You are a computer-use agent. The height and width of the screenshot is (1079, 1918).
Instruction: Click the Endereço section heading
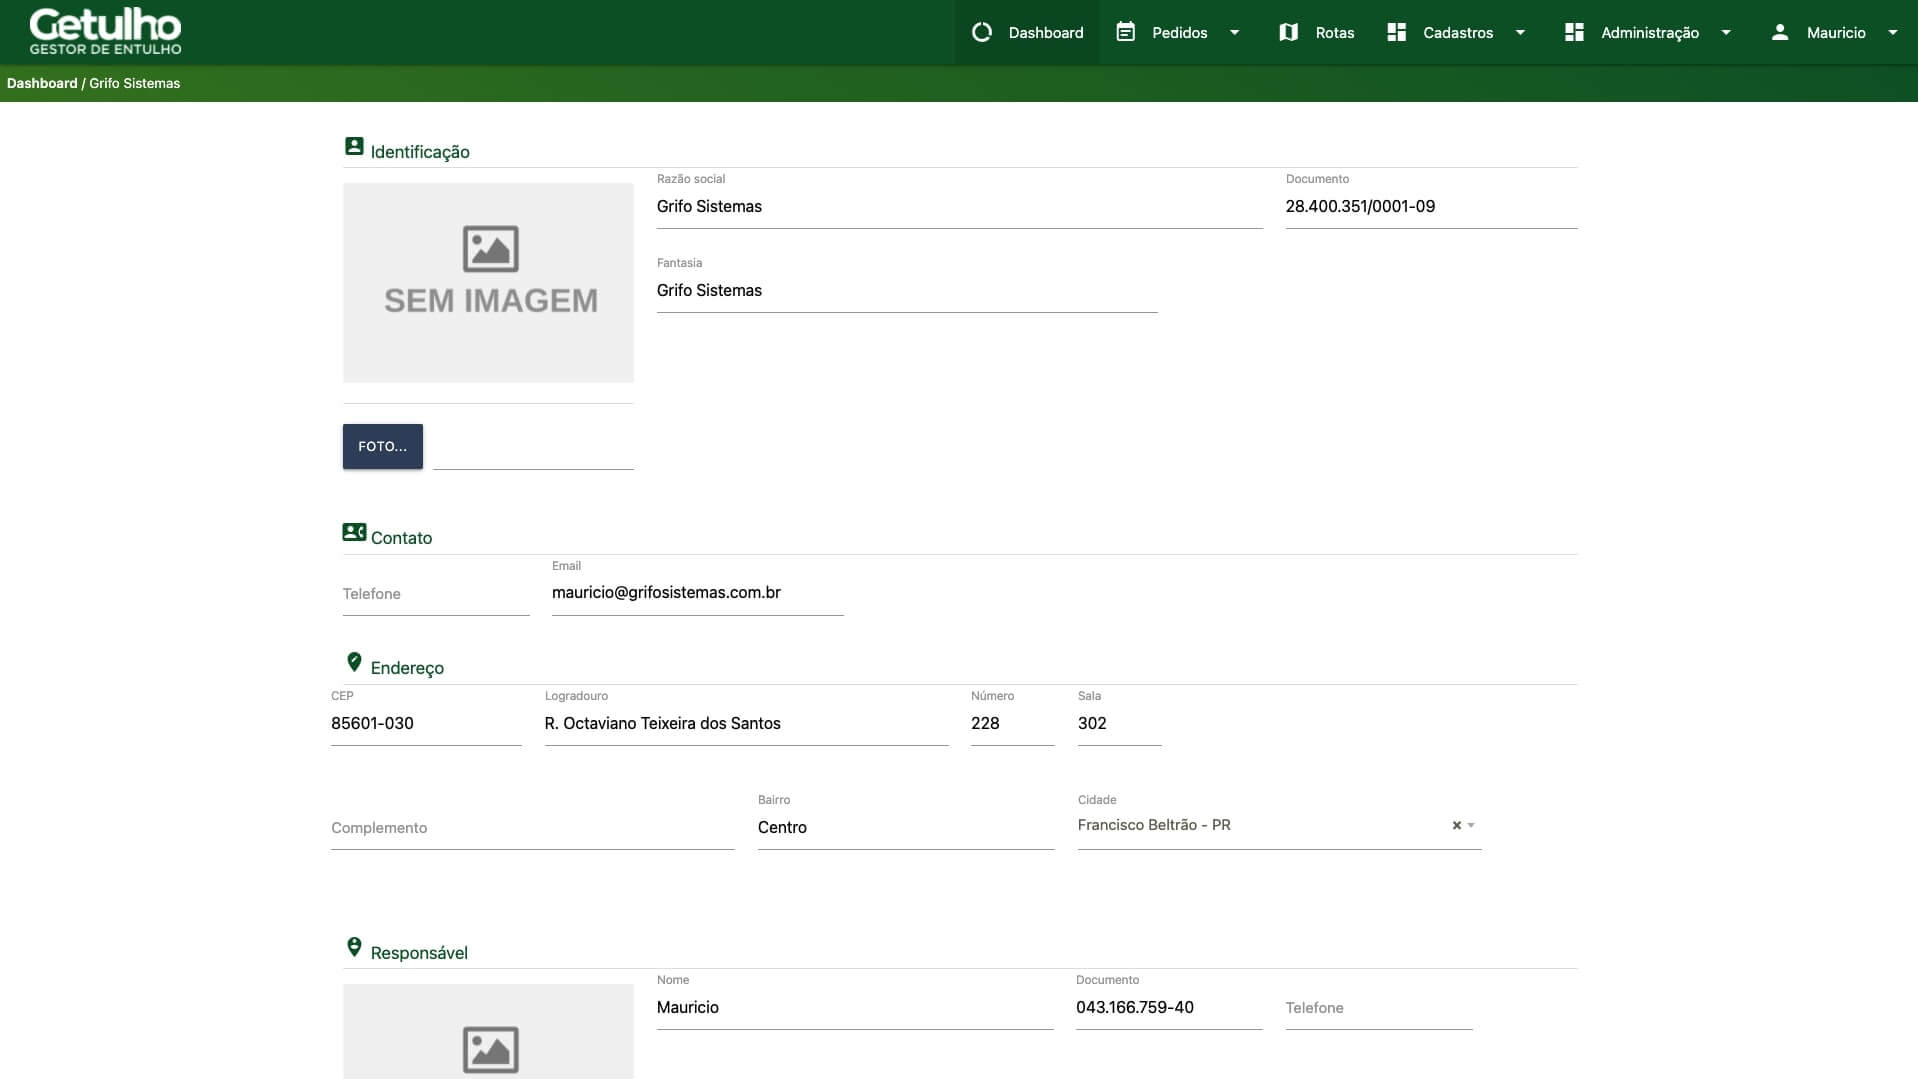(x=407, y=668)
